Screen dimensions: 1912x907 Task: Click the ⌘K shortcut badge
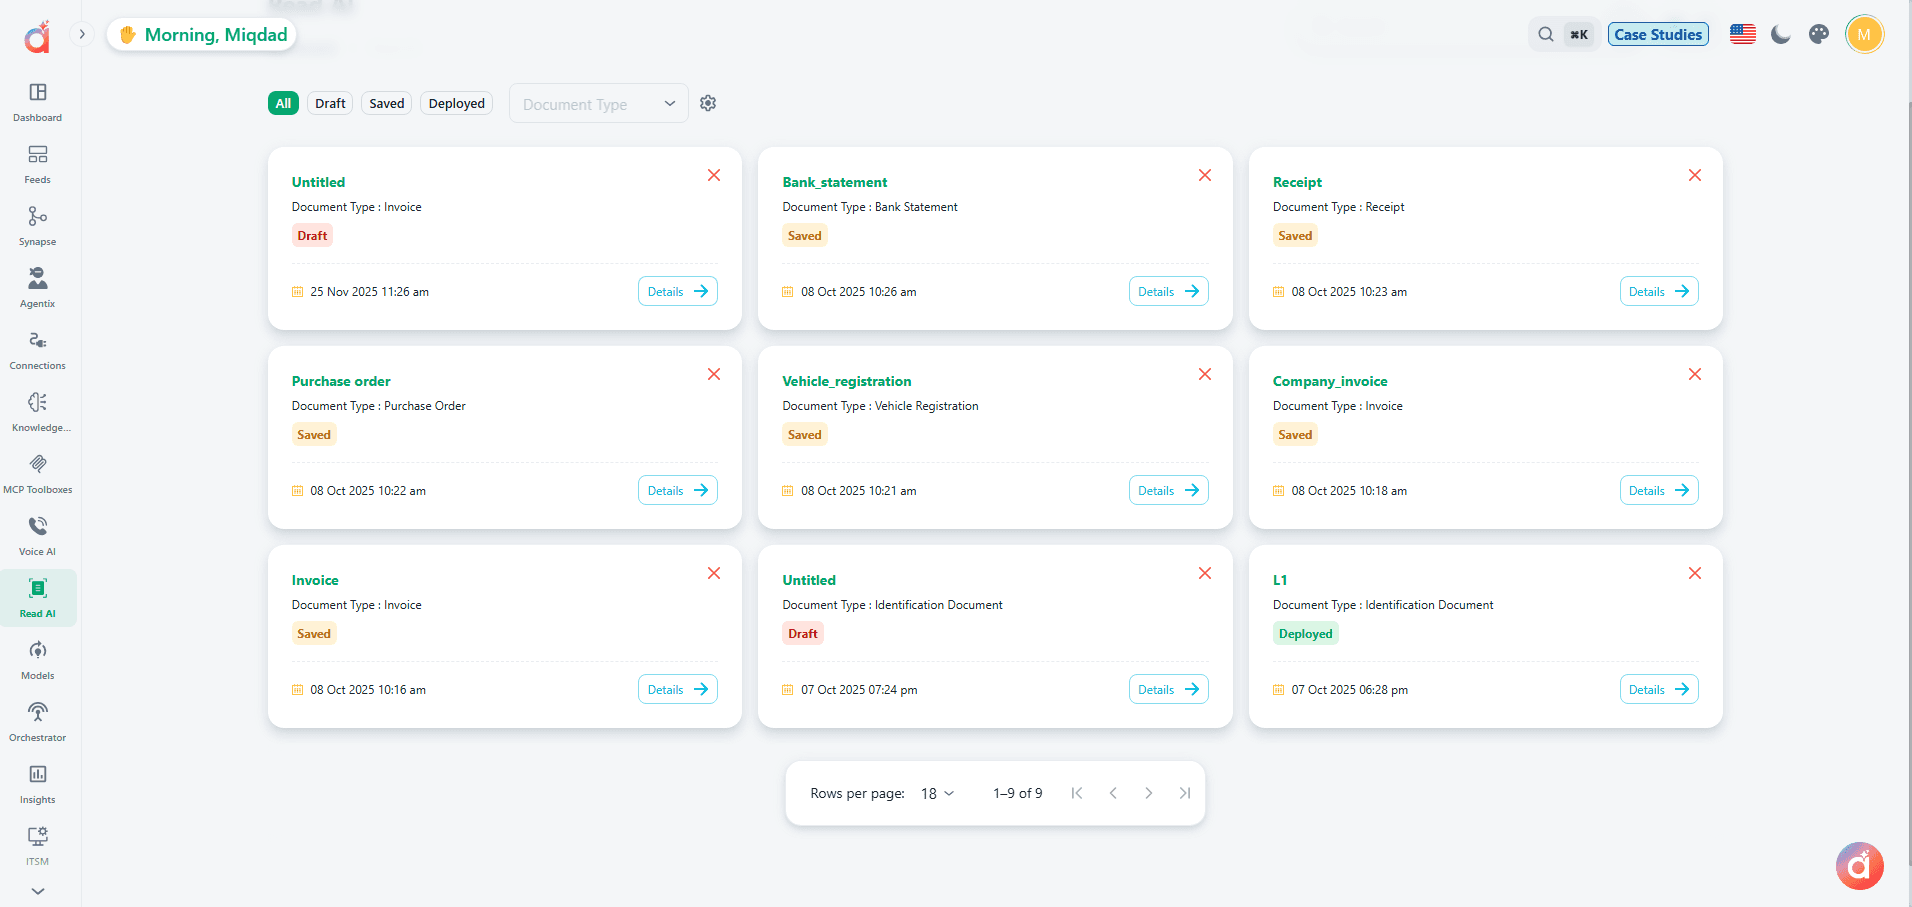(x=1579, y=34)
